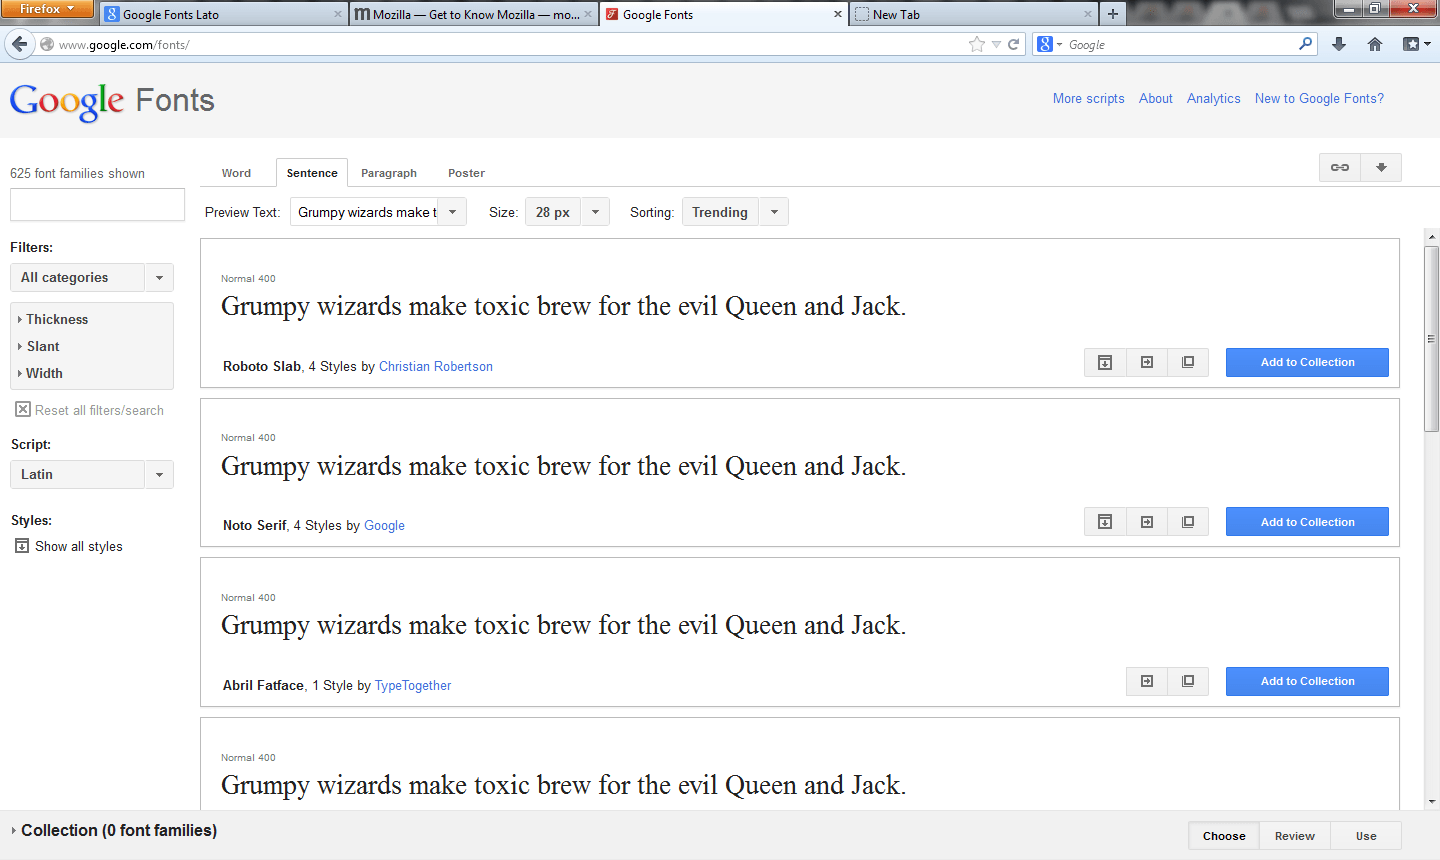Screen dimensions: 1440x860
Task: Open the Latin script dropdown
Action: [92, 474]
